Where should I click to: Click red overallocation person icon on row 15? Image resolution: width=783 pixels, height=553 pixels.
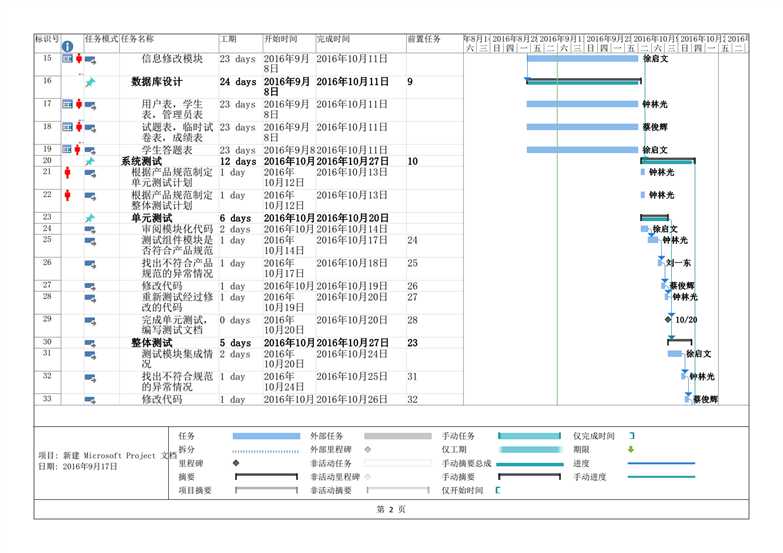[78, 59]
